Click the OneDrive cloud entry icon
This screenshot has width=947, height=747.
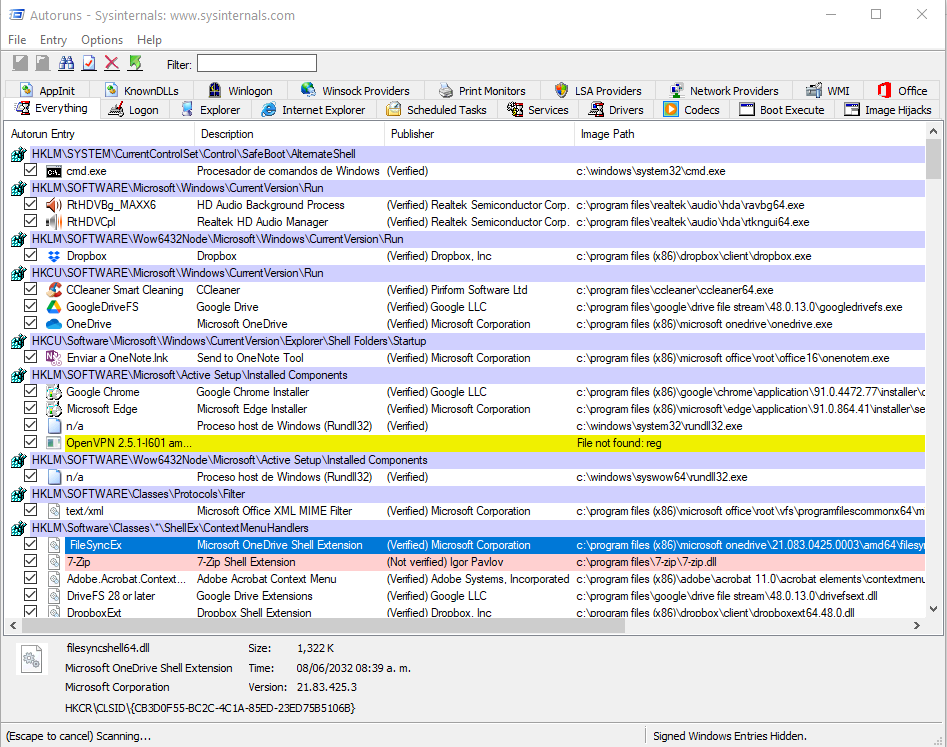pos(54,324)
